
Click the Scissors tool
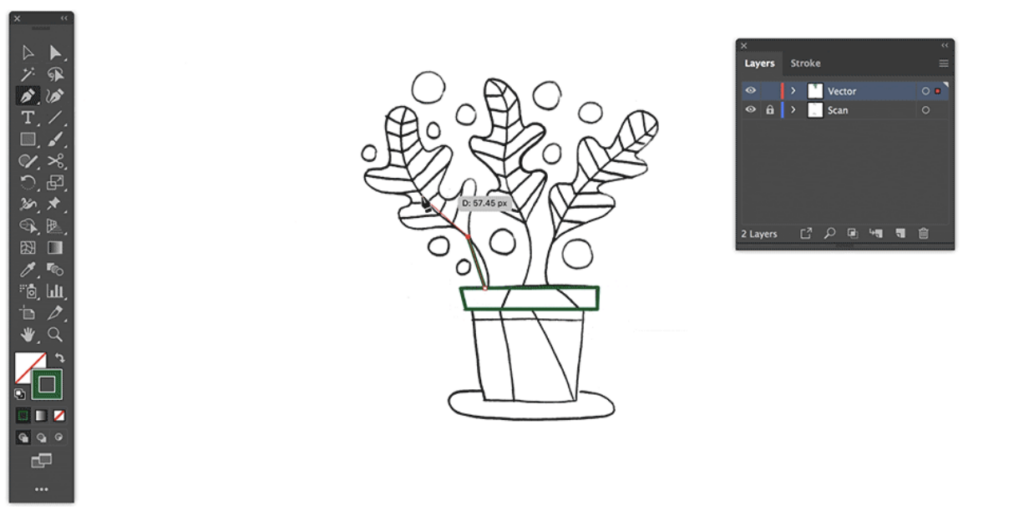55,161
